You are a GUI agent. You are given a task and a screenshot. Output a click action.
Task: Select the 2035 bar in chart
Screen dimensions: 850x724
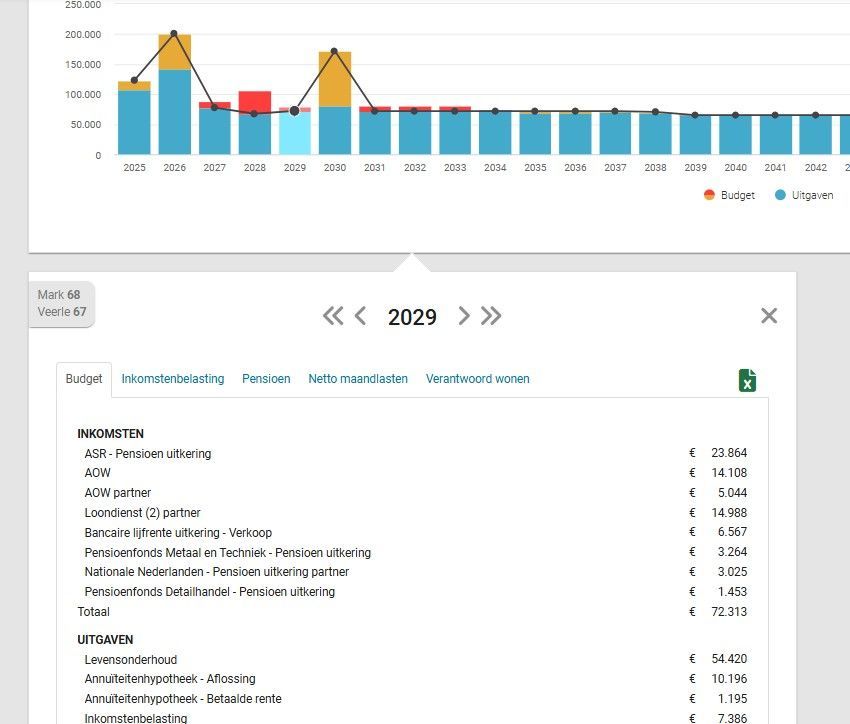535,134
